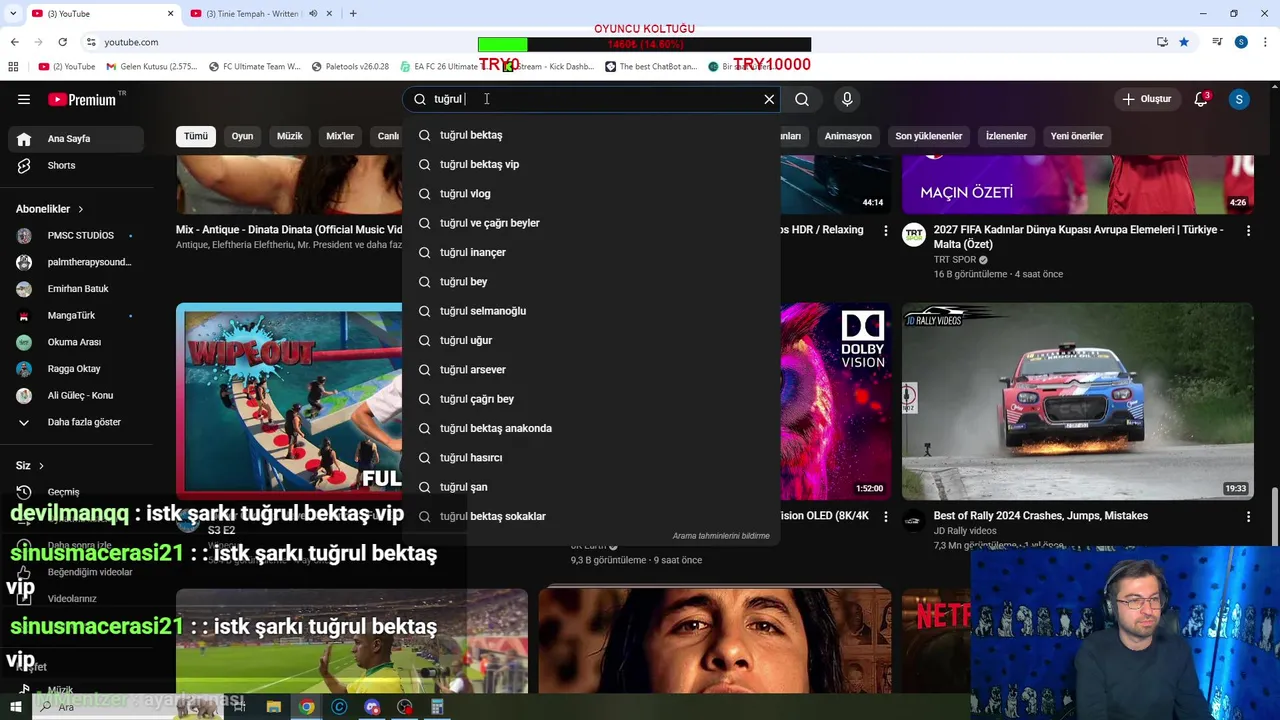Bookmark page with the star icon
The width and height of the screenshot is (1280, 720).
[1184, 42]
